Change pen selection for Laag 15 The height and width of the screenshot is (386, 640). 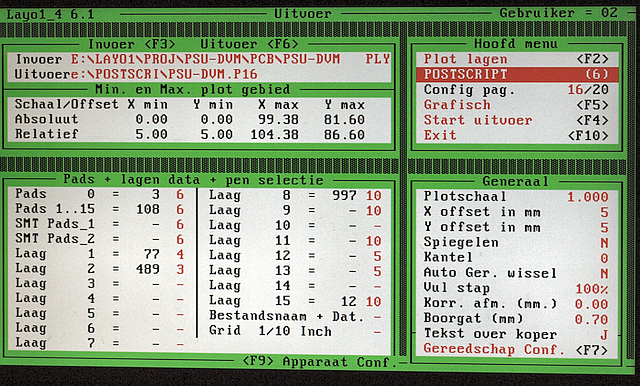(x=373, y=302)
